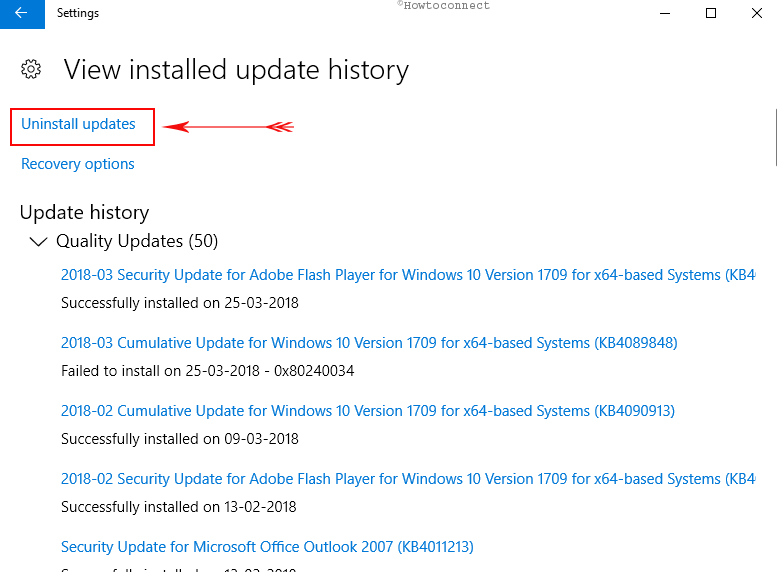Click the vertical scrollbar thumb on the right edge
The width and height of the screenshot is (777, 572).
pyautogui.click(x=776, y=137)
